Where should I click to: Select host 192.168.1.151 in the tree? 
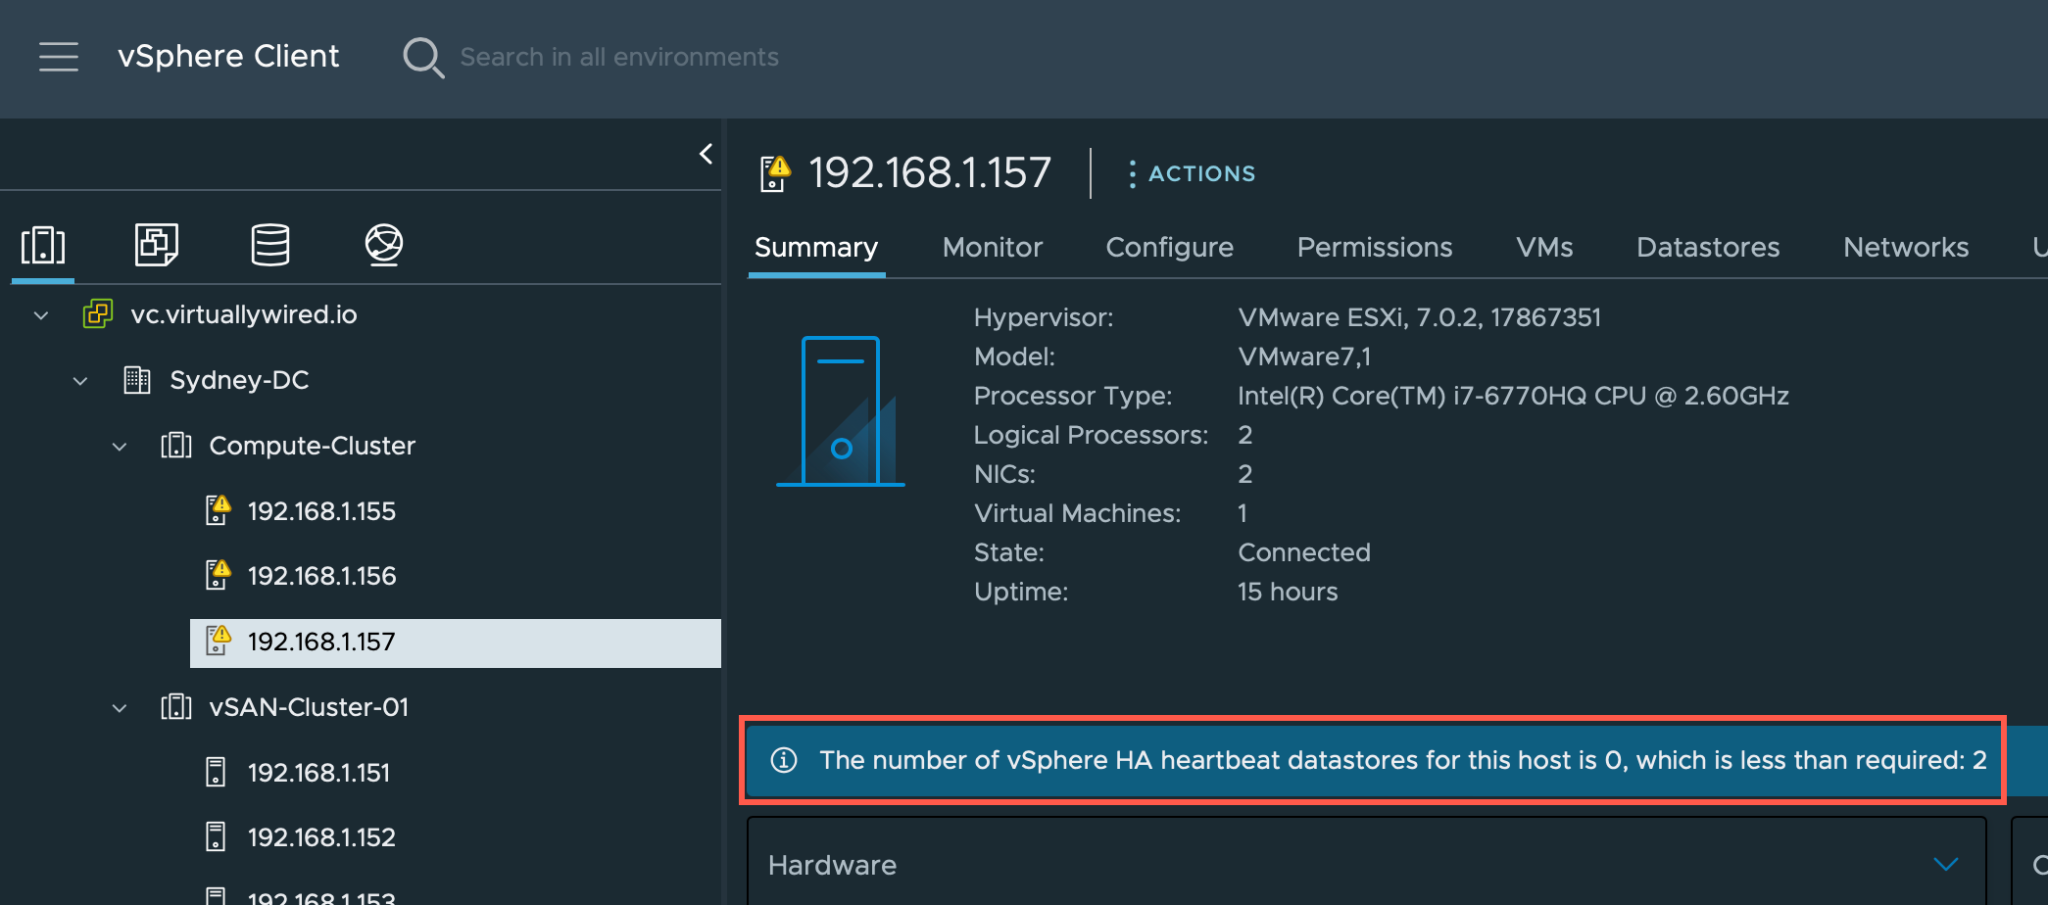pos(318,772)
